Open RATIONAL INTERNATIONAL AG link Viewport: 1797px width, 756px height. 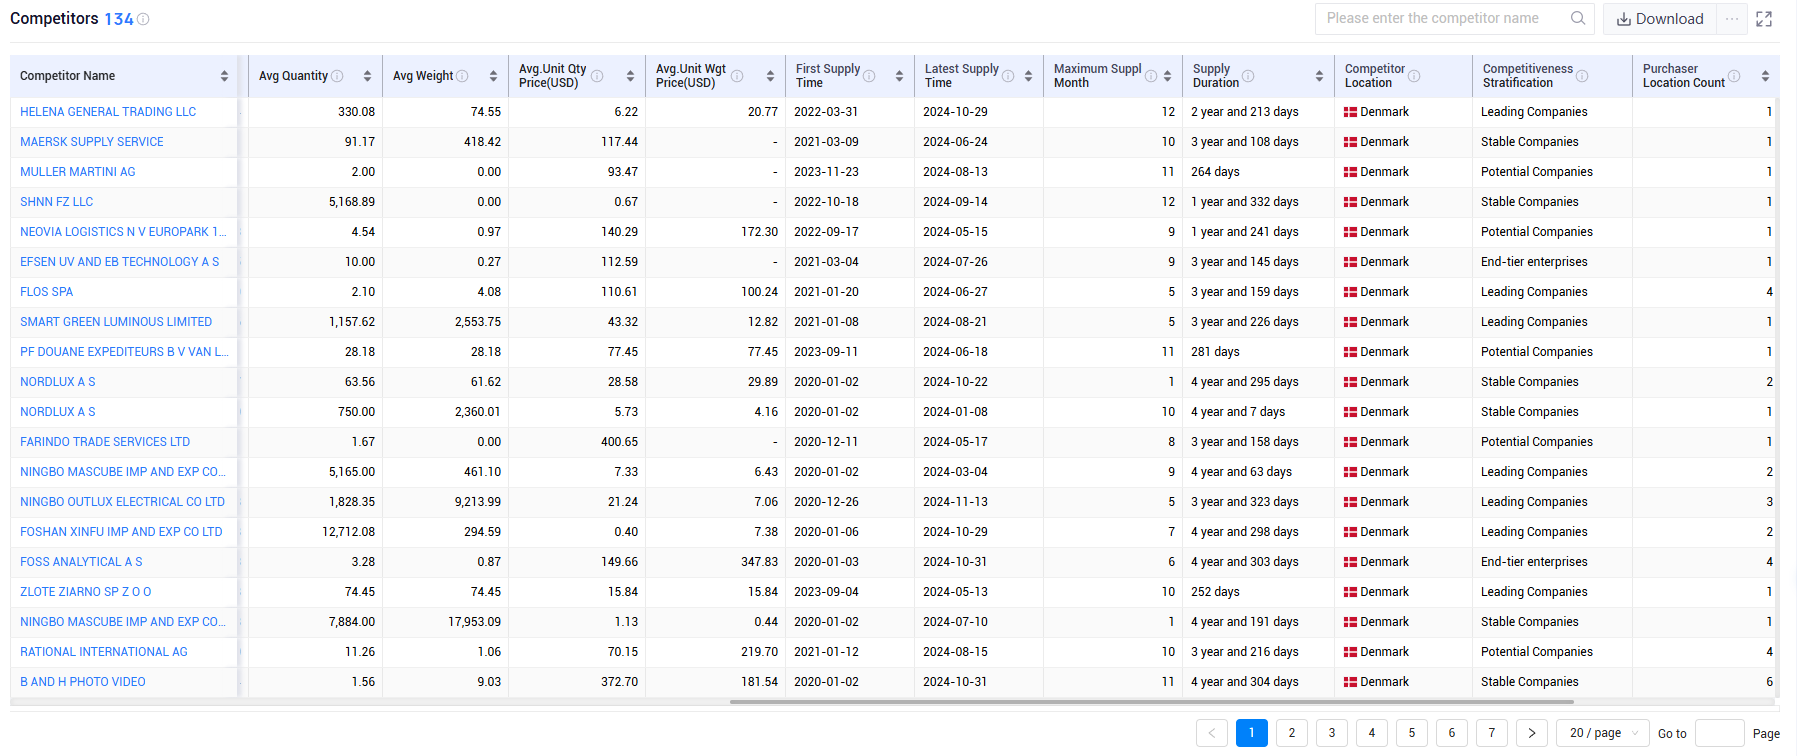click(x=104, y=652)
